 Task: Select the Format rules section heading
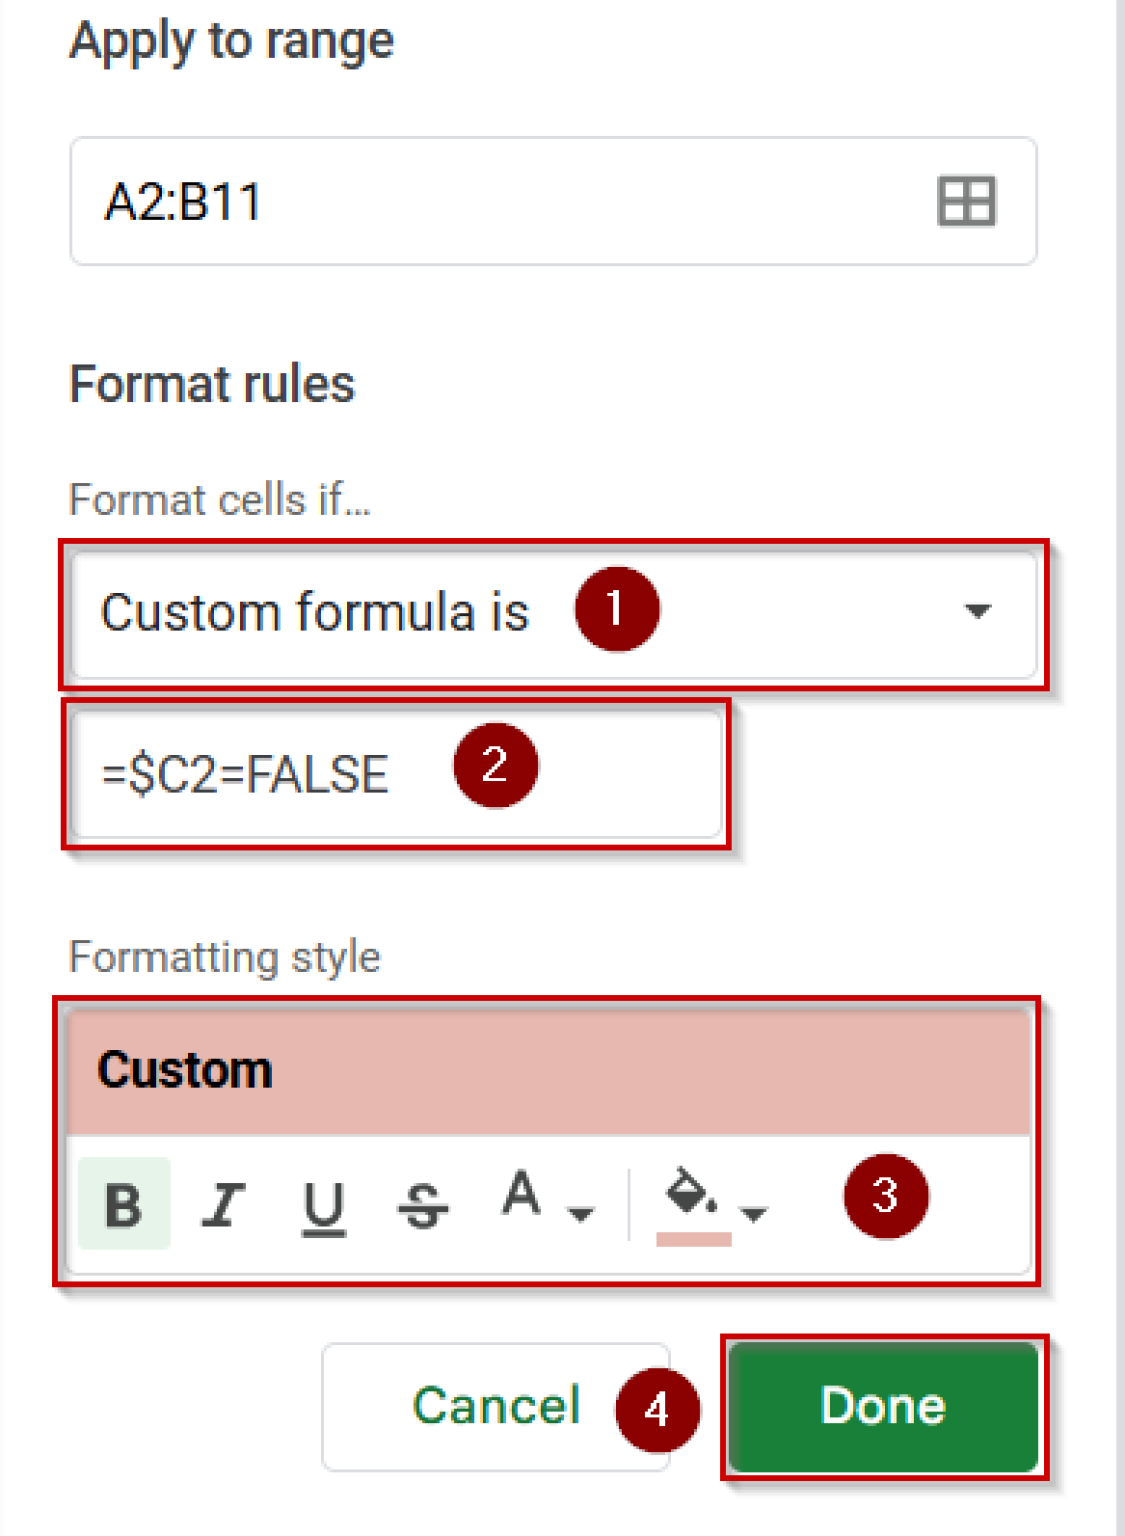click(x=211, y=383)
